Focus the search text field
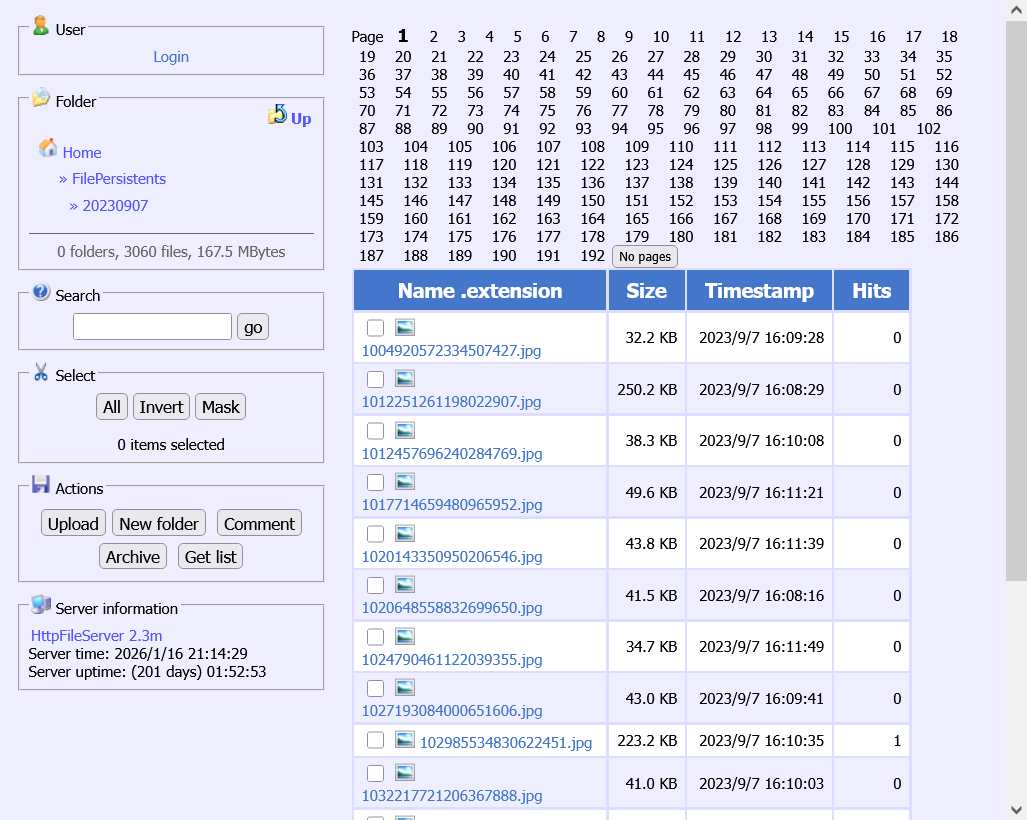Screen dimensions: 1027x820 (x=152, y=327)
